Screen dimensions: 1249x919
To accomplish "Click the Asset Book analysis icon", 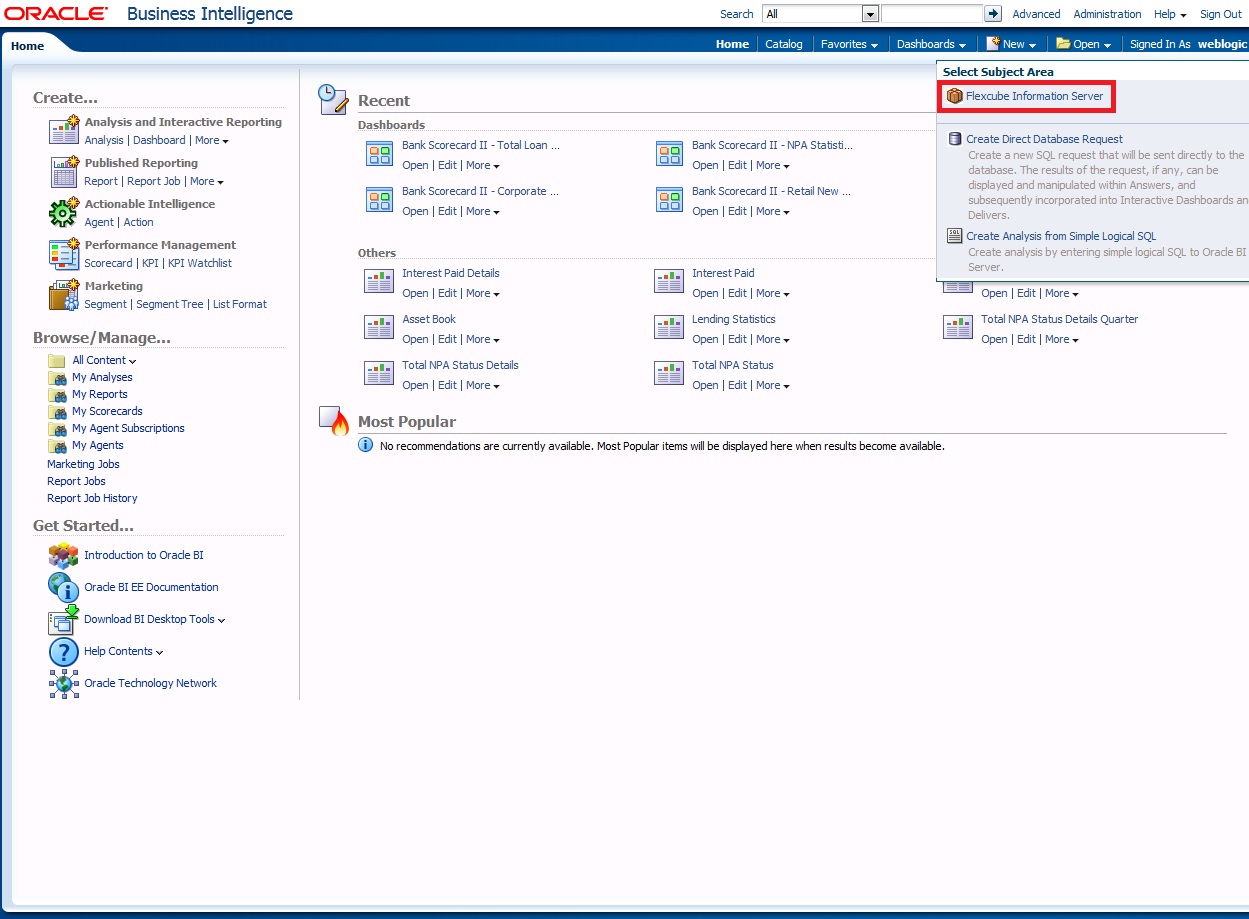I will click(x=379, y=327).
